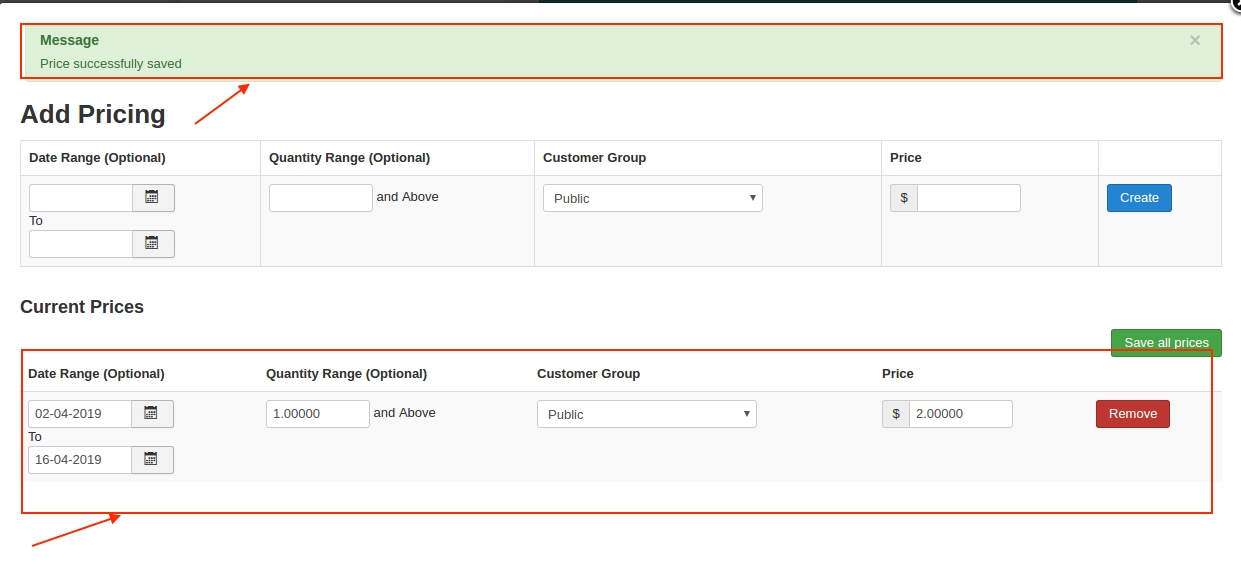
Task: Open calendar icon beside 16-04-2019 date
Action: click(x=152, y=460)
